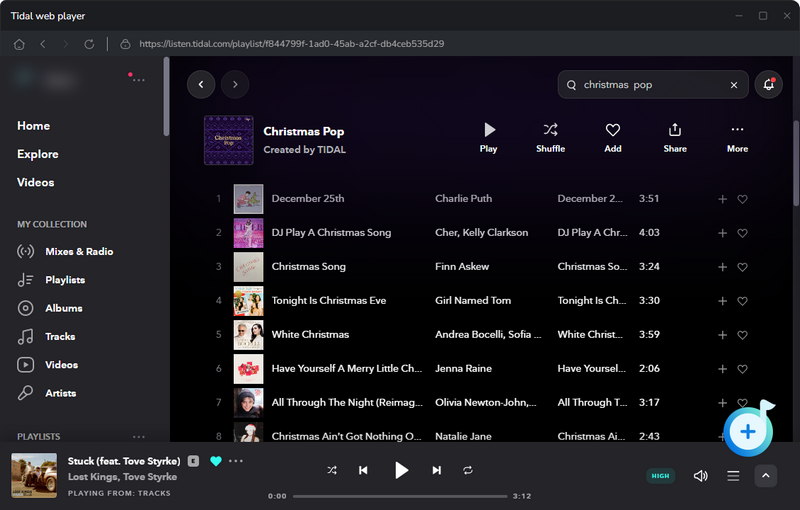Add All Through The Night with plus
This screenshot has width=800, height=510.
[x=722, y=403]
